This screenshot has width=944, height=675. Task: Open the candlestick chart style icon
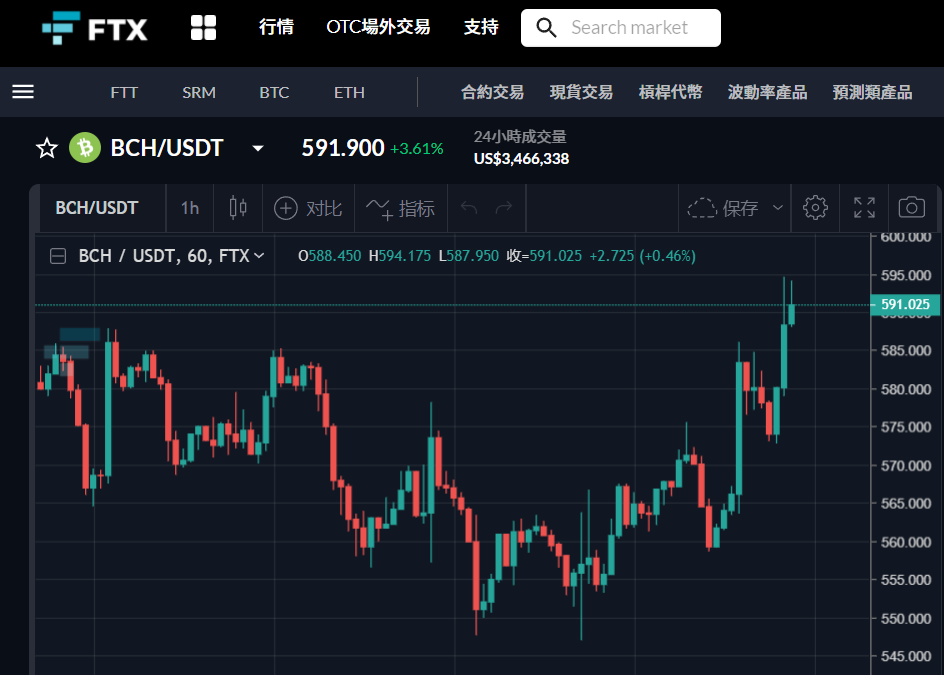tap(238, 208)
